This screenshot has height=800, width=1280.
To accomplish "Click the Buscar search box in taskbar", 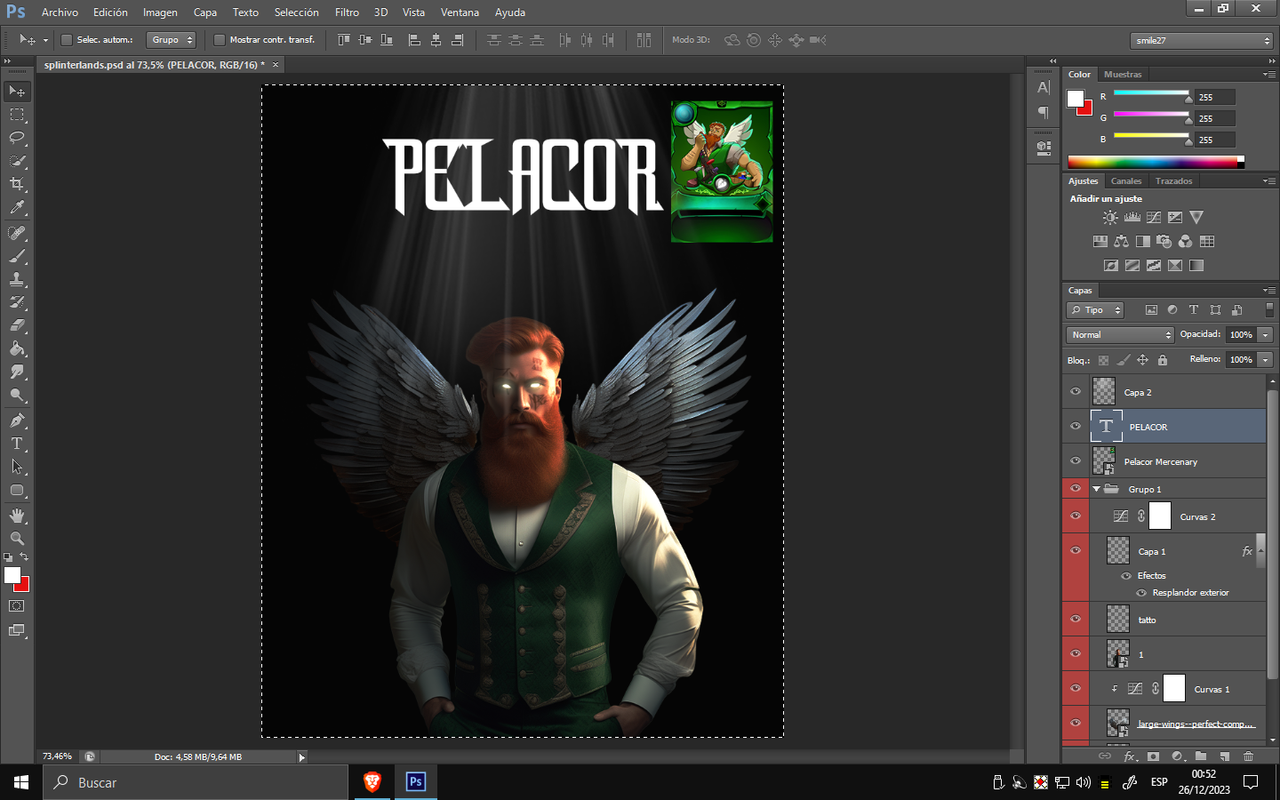I will click(196, 782).
